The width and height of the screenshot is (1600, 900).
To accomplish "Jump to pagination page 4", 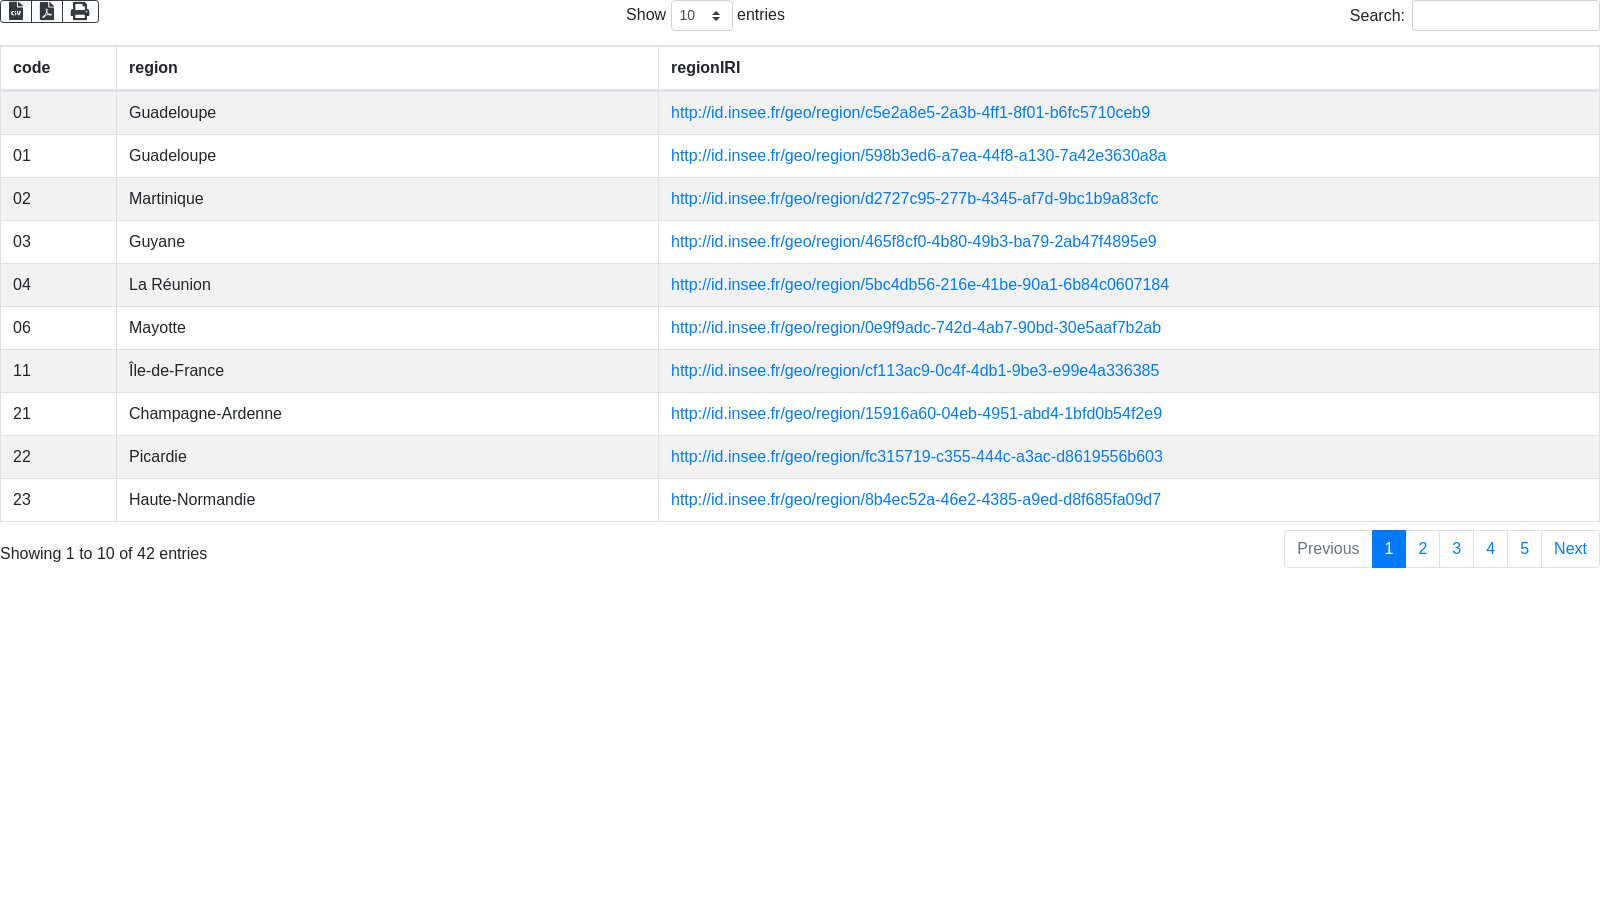I will point(1490,549).
